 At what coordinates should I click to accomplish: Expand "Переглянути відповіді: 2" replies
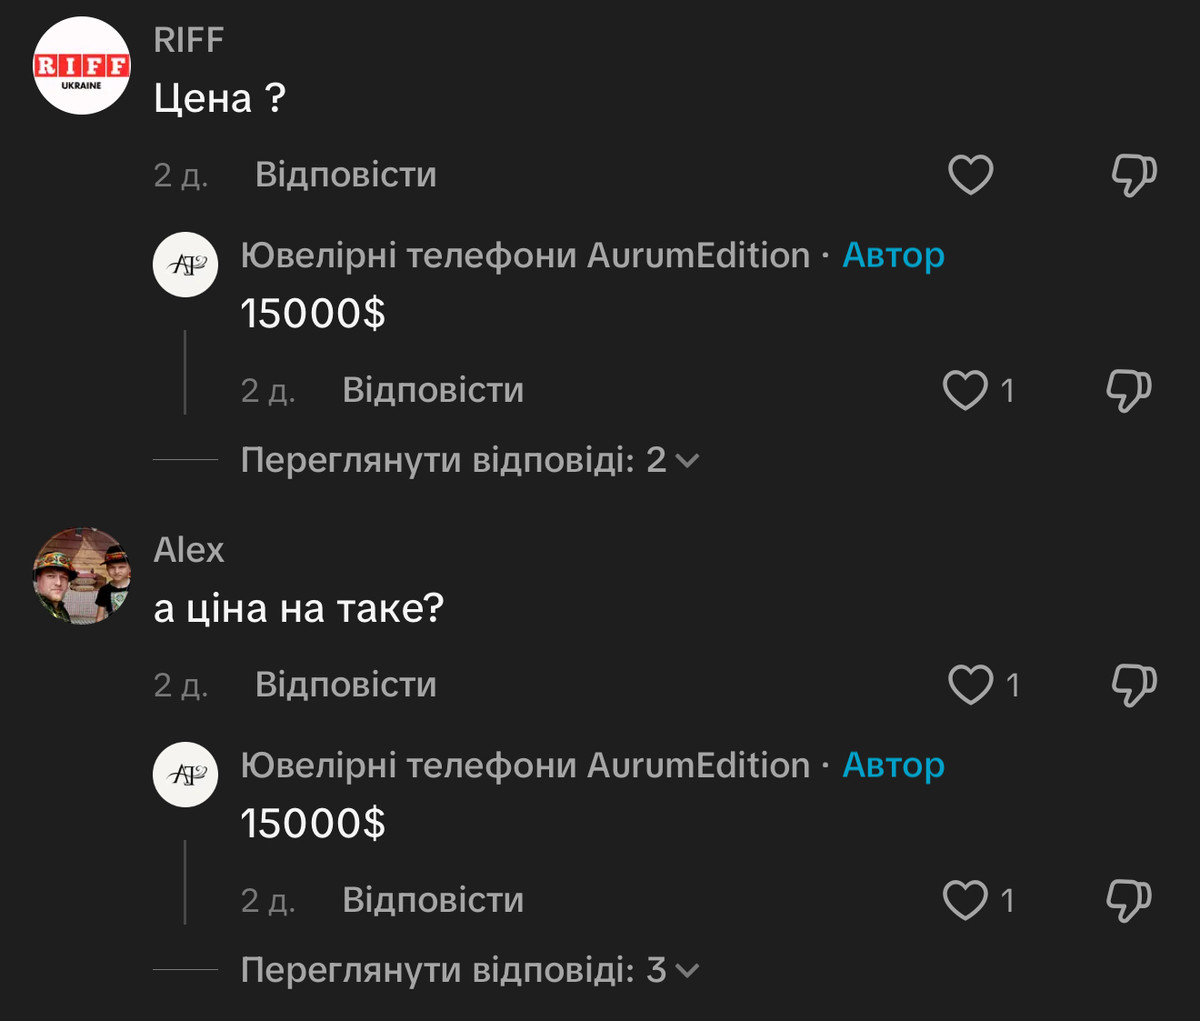click(x=469, y=460)
